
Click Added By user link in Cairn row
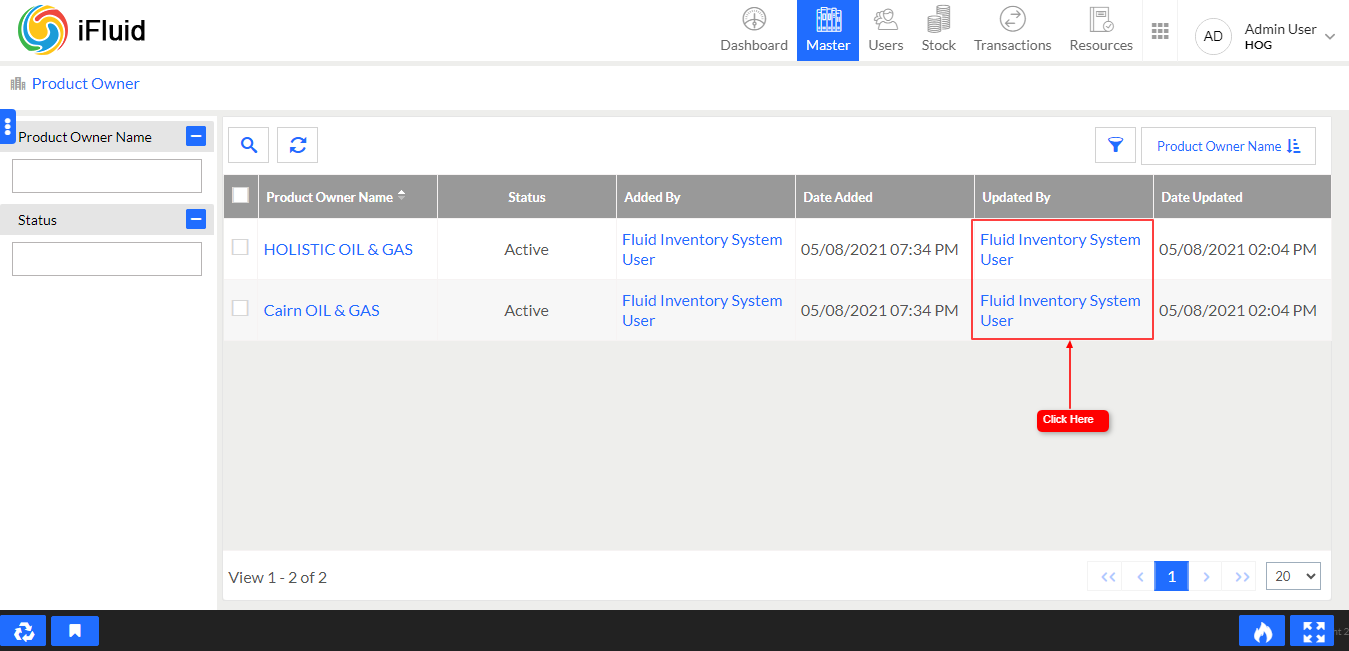[x=702, y=311]
